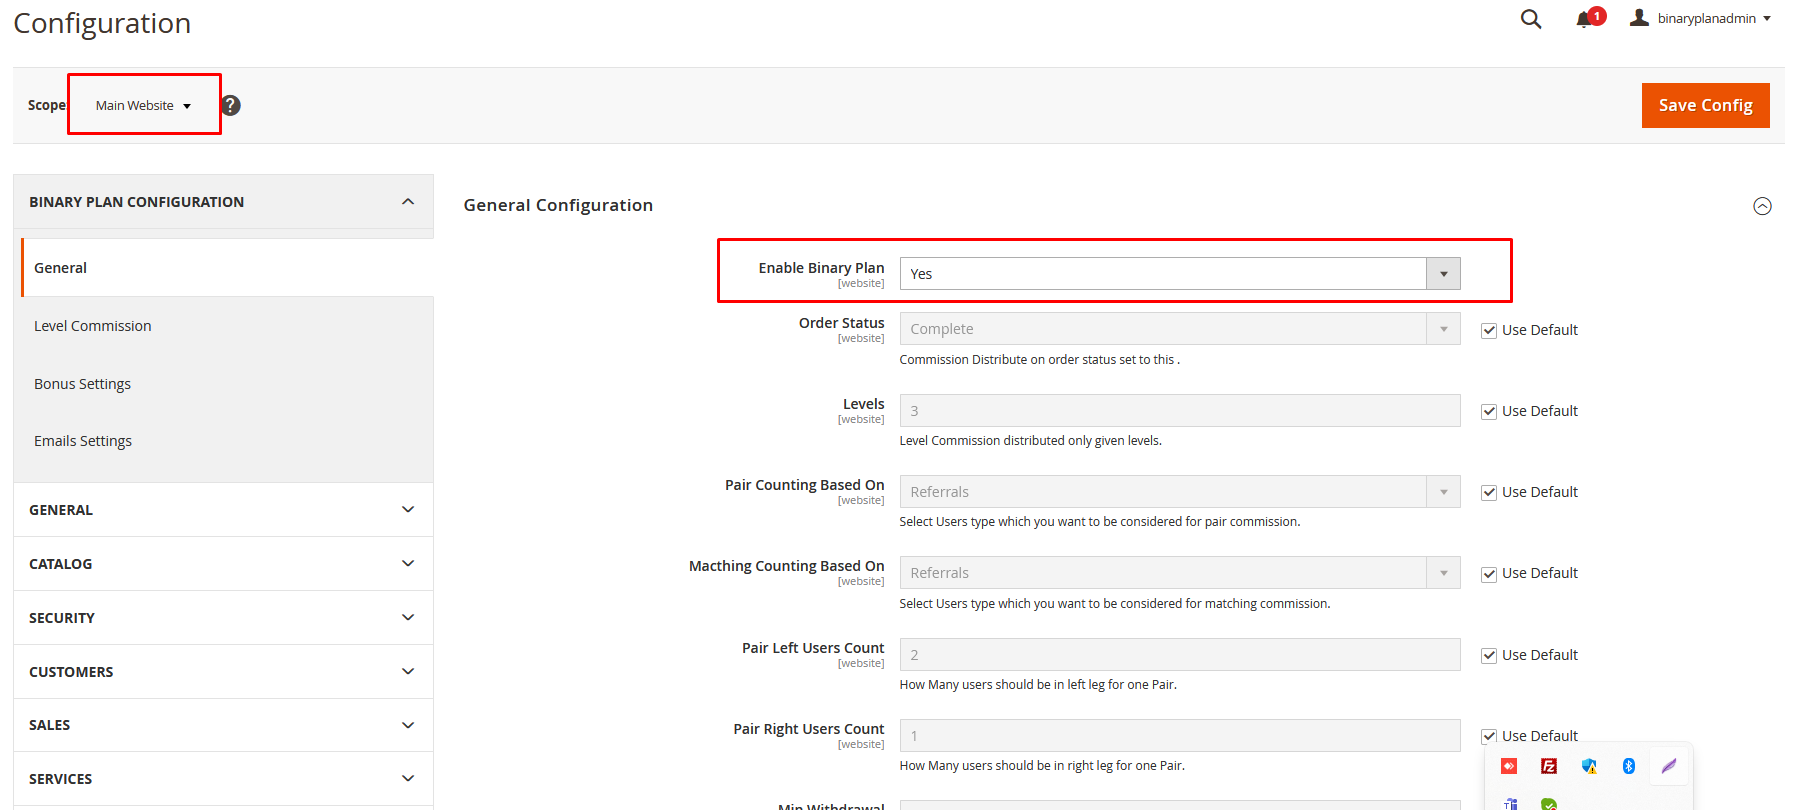Open FileZilla from the system tray
1806x810 pixels.
point(1549,766)
